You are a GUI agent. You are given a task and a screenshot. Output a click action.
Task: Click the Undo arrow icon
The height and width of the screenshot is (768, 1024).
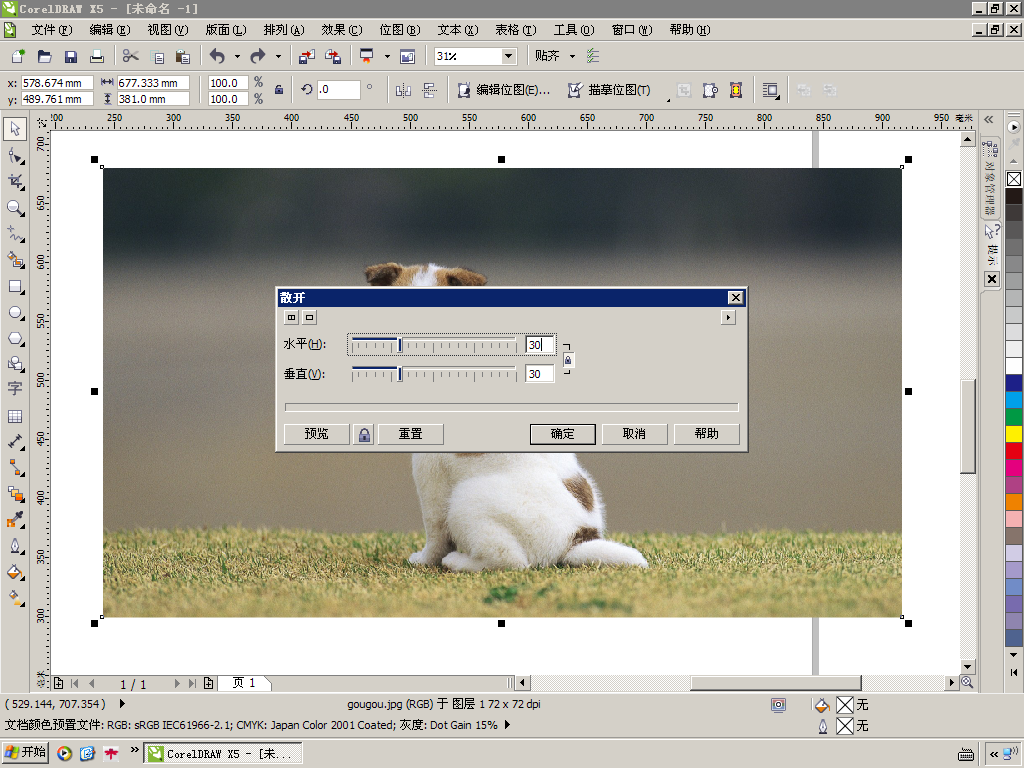217,56
